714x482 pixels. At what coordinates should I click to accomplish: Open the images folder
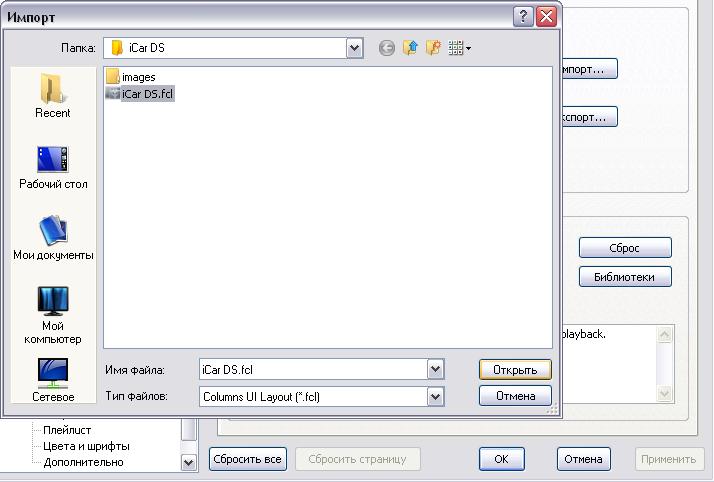(x=131, y=77)
